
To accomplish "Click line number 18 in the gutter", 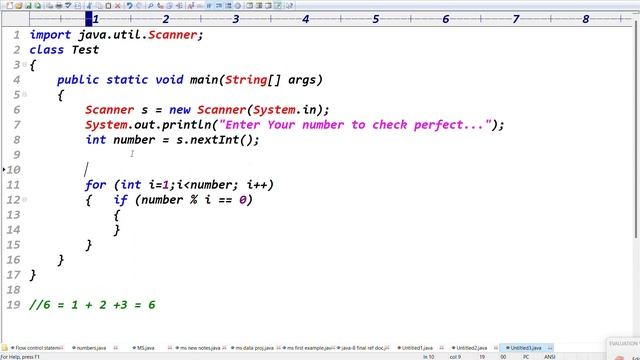I will [13, 290].
